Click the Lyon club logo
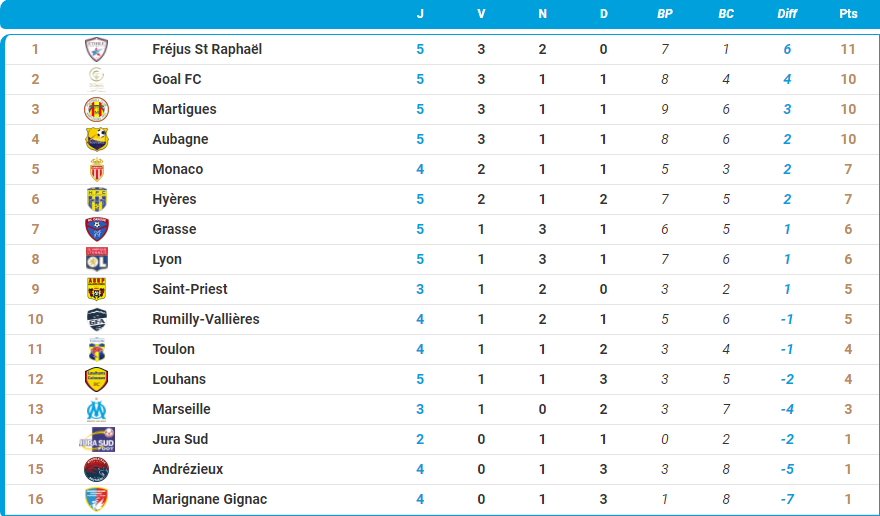Screen dimensions: 880x516 96,259
